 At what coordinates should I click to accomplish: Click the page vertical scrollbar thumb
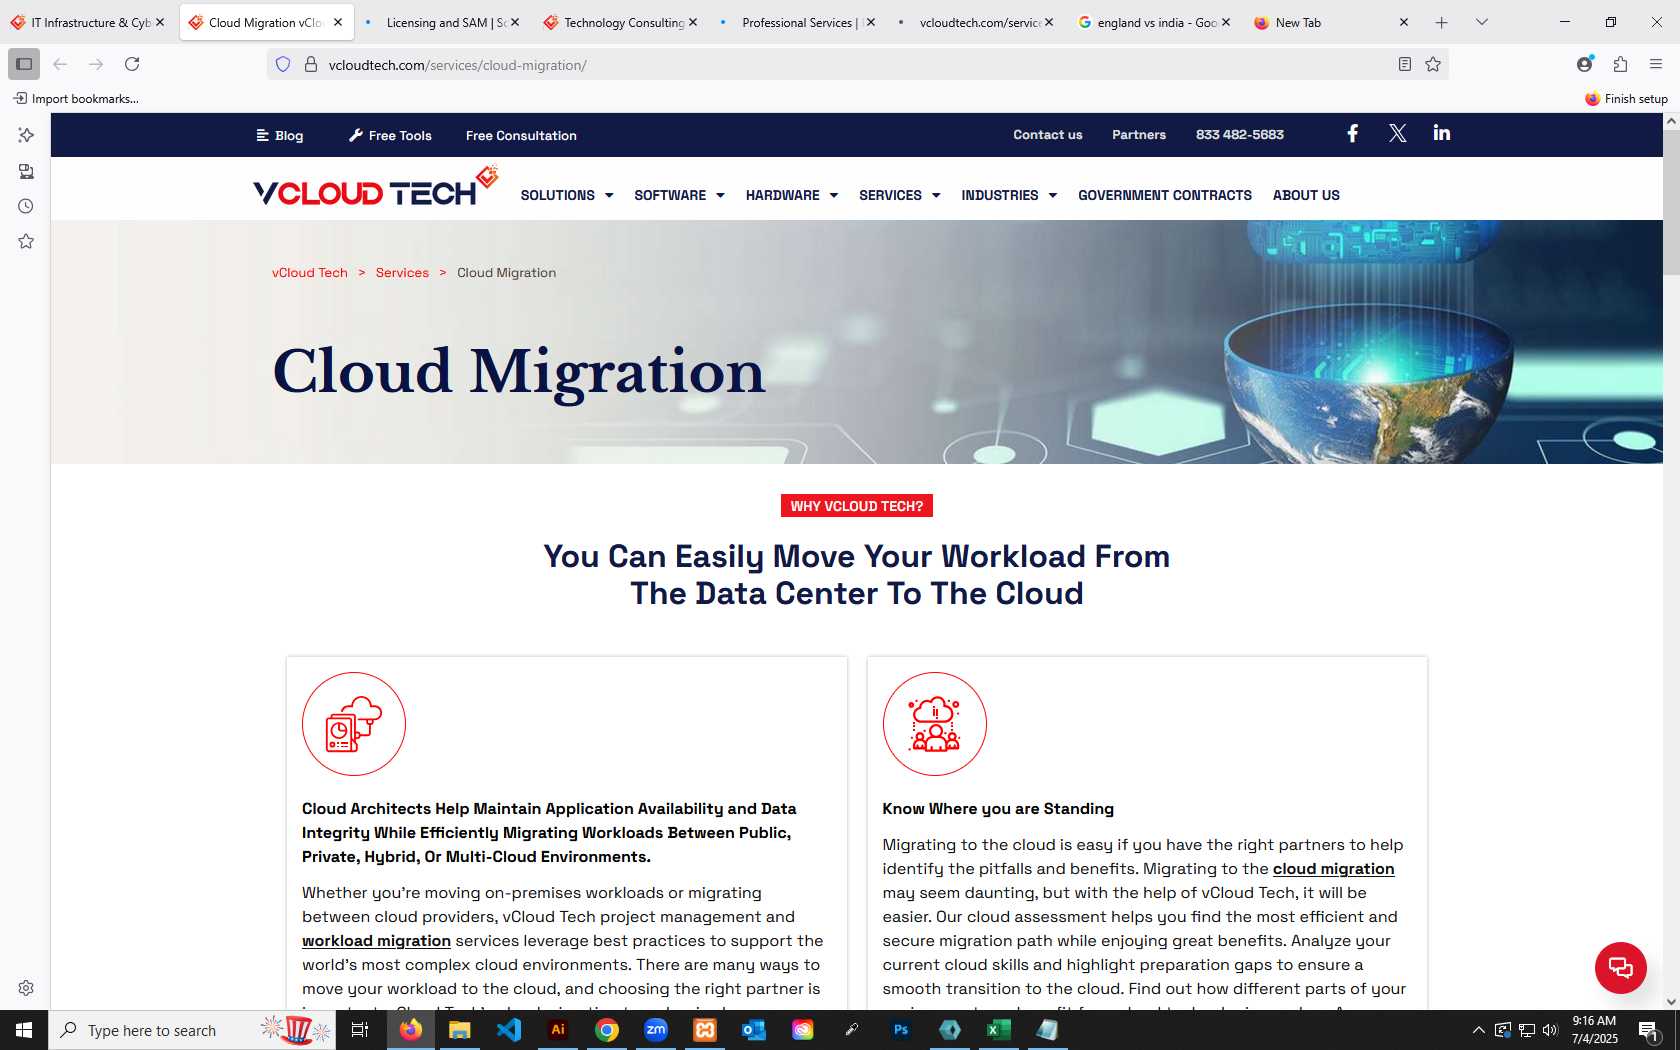[1671, 200]
